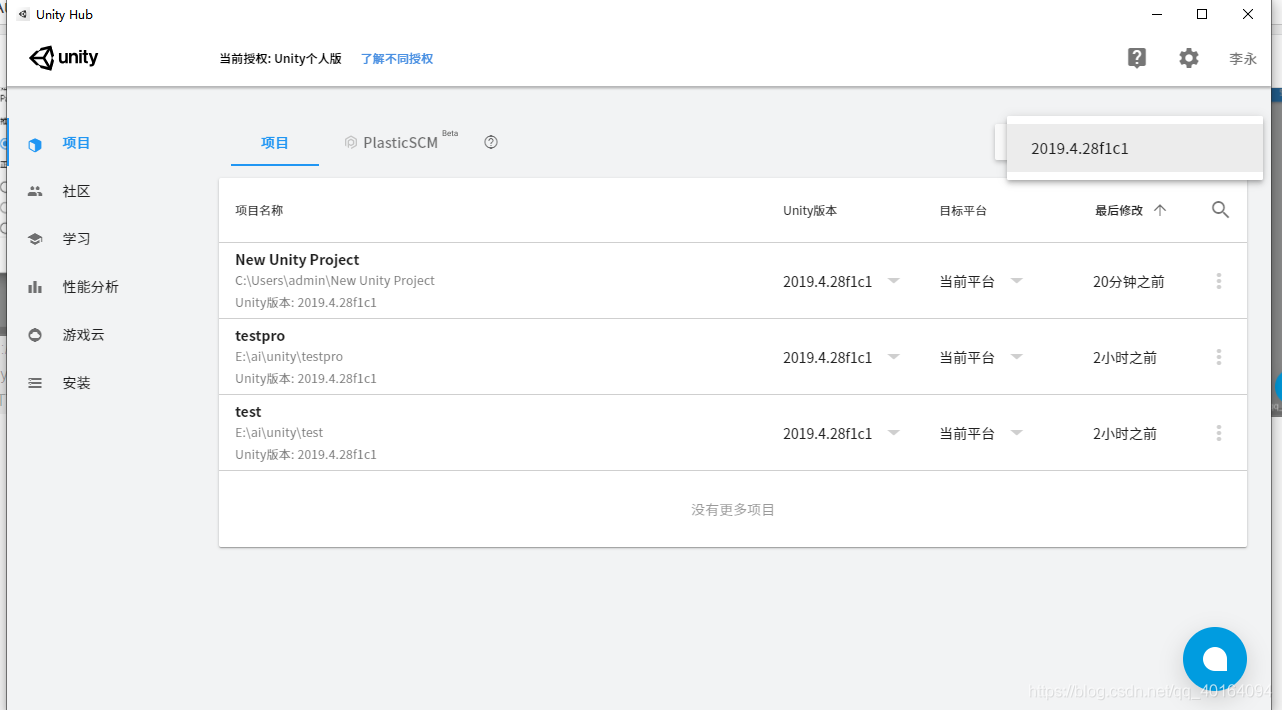The height and width of the screenshot is (710, 1282).
Task: Sort by 最后修改 column
Action: click(x=1119, y=211)
